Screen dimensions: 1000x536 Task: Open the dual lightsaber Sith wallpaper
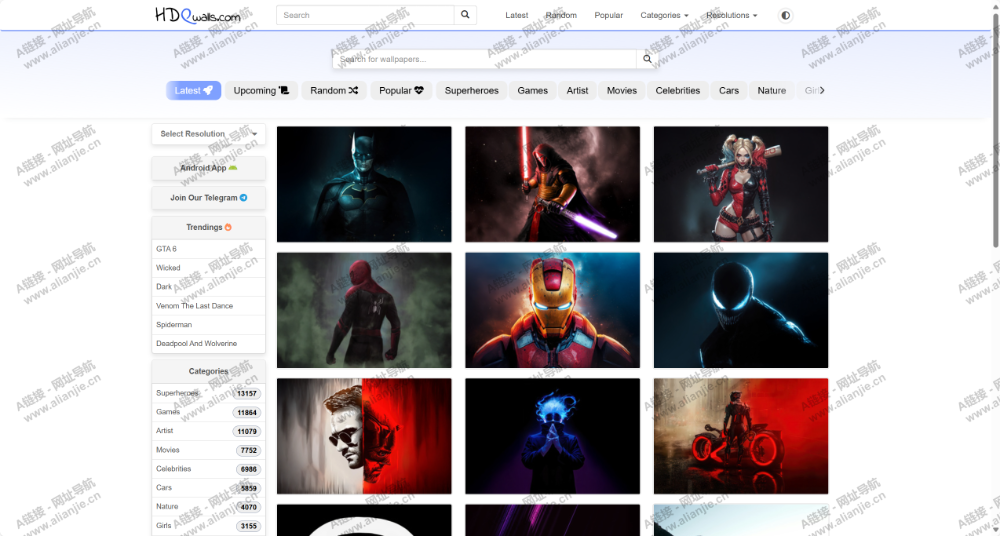tap(552, 184)
